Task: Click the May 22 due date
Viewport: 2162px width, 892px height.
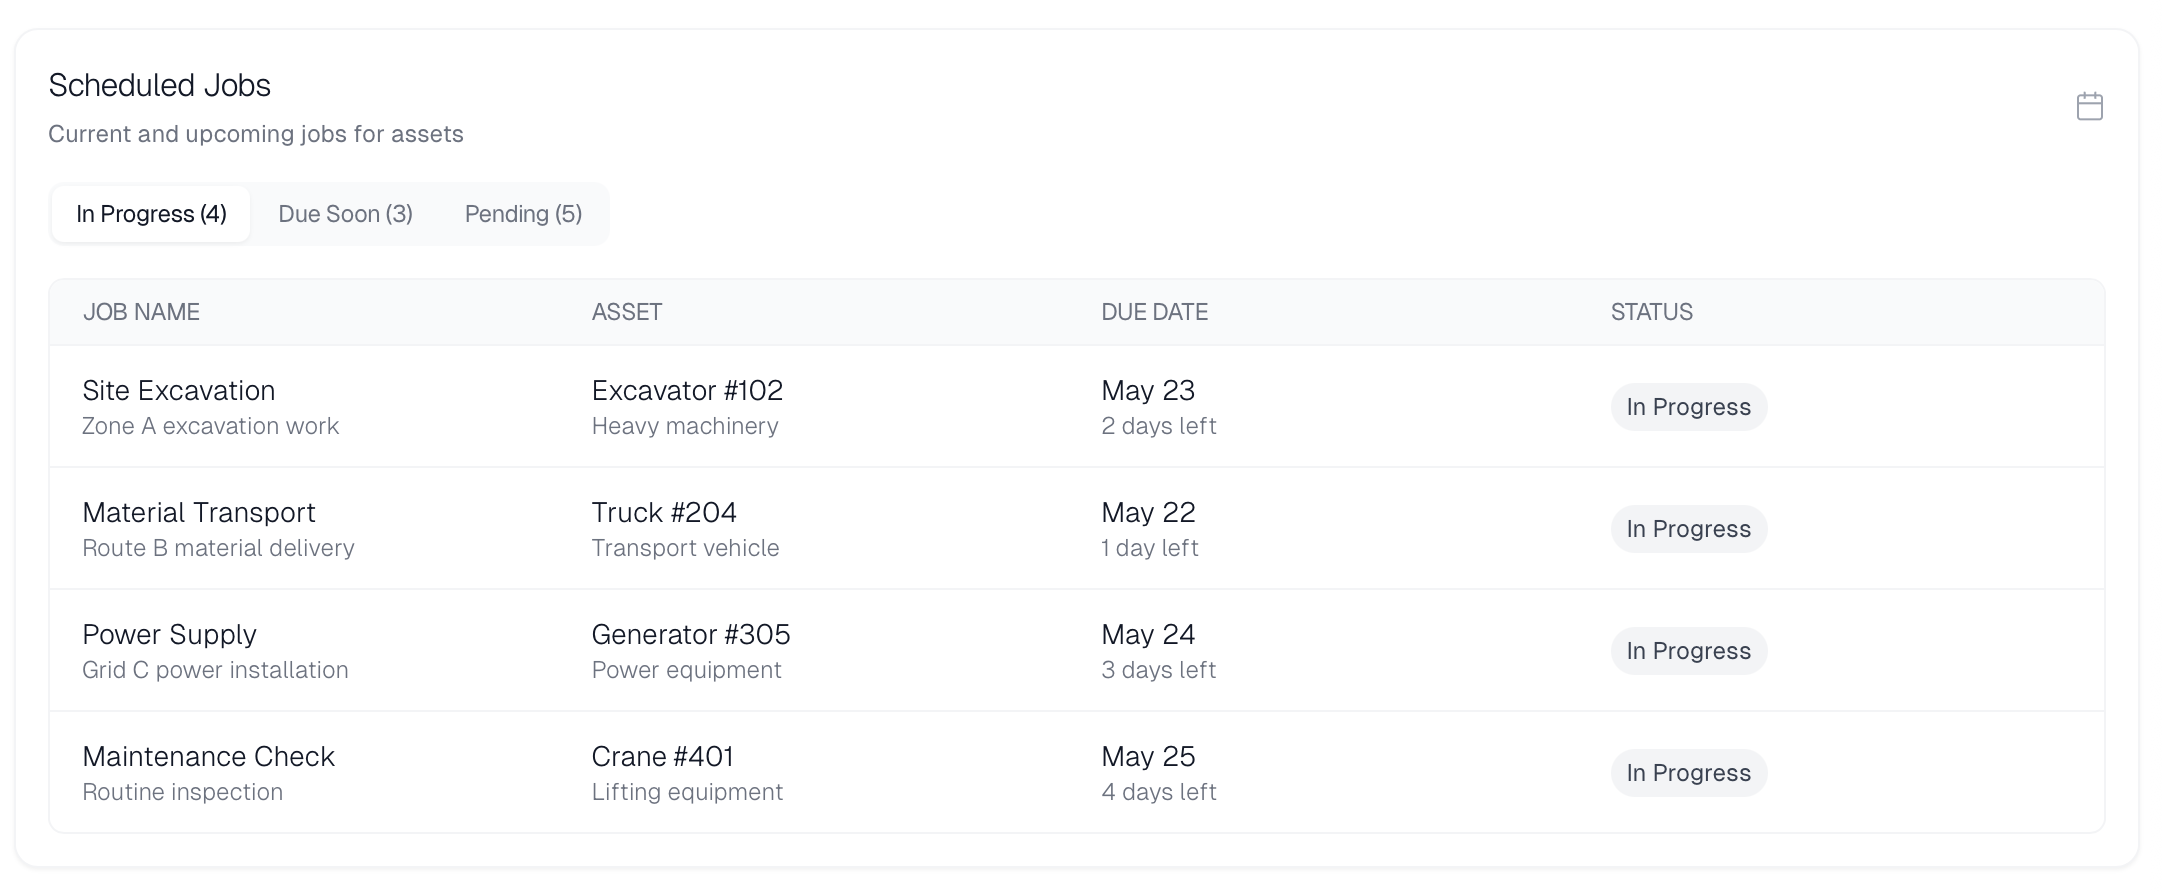Action: coord(1148,512)
